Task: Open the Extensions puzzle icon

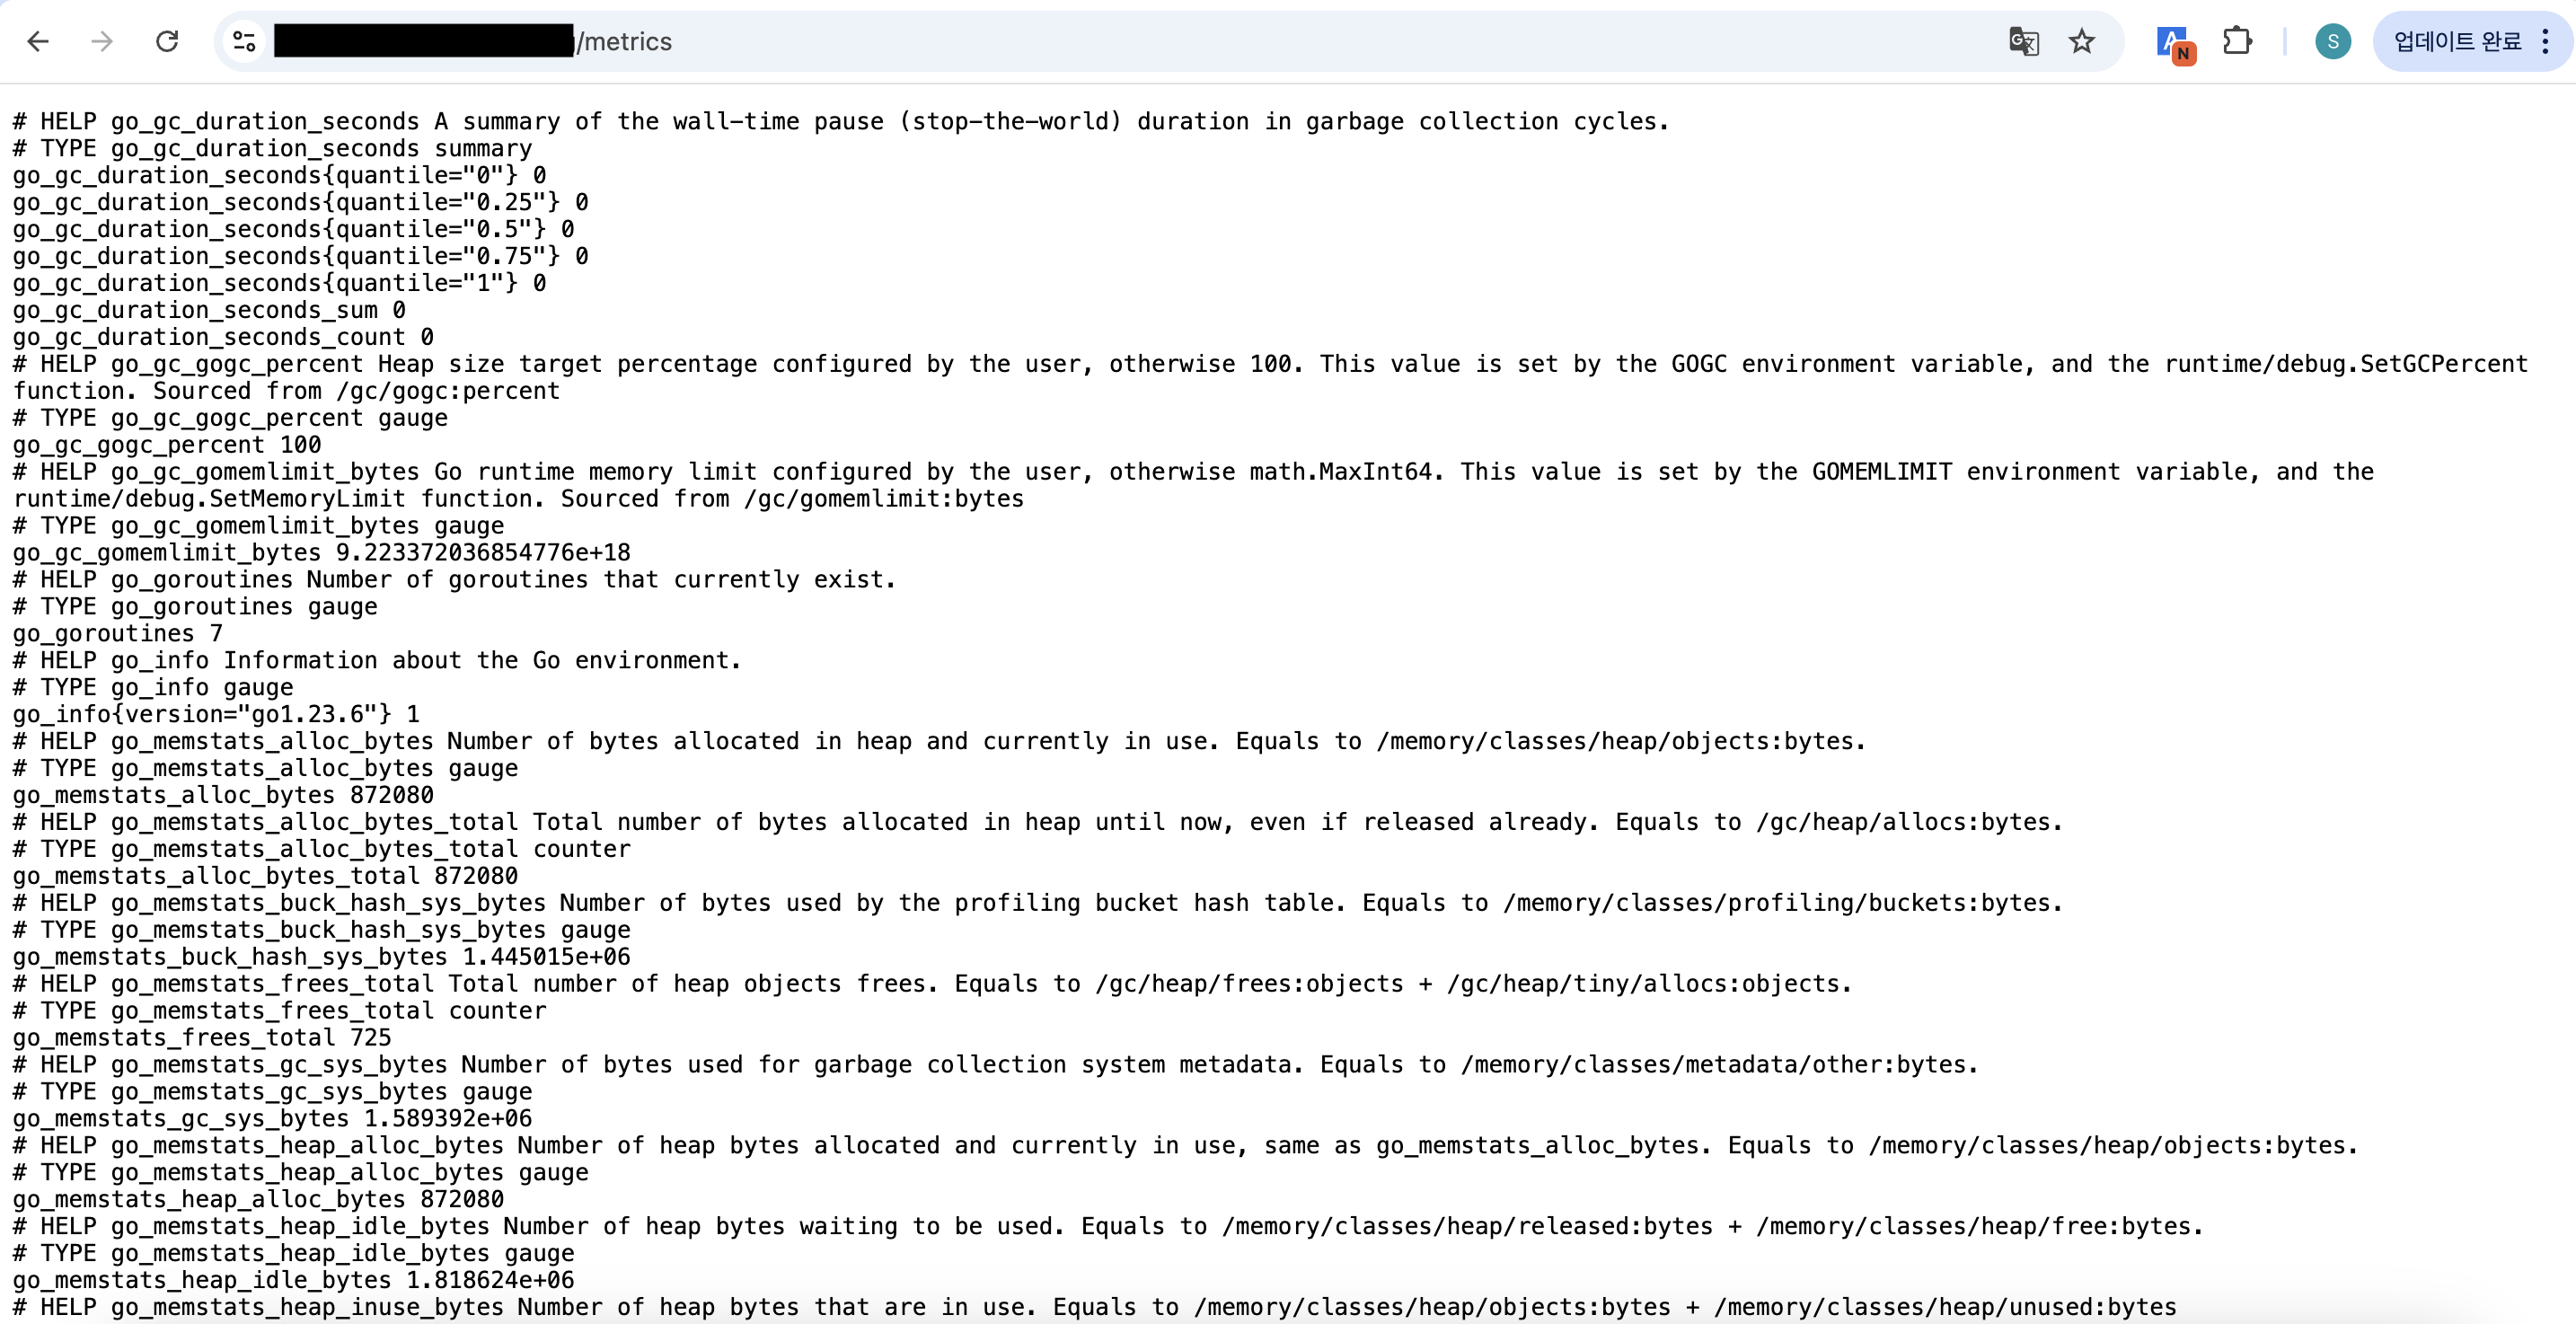Action: [2237, 41]
